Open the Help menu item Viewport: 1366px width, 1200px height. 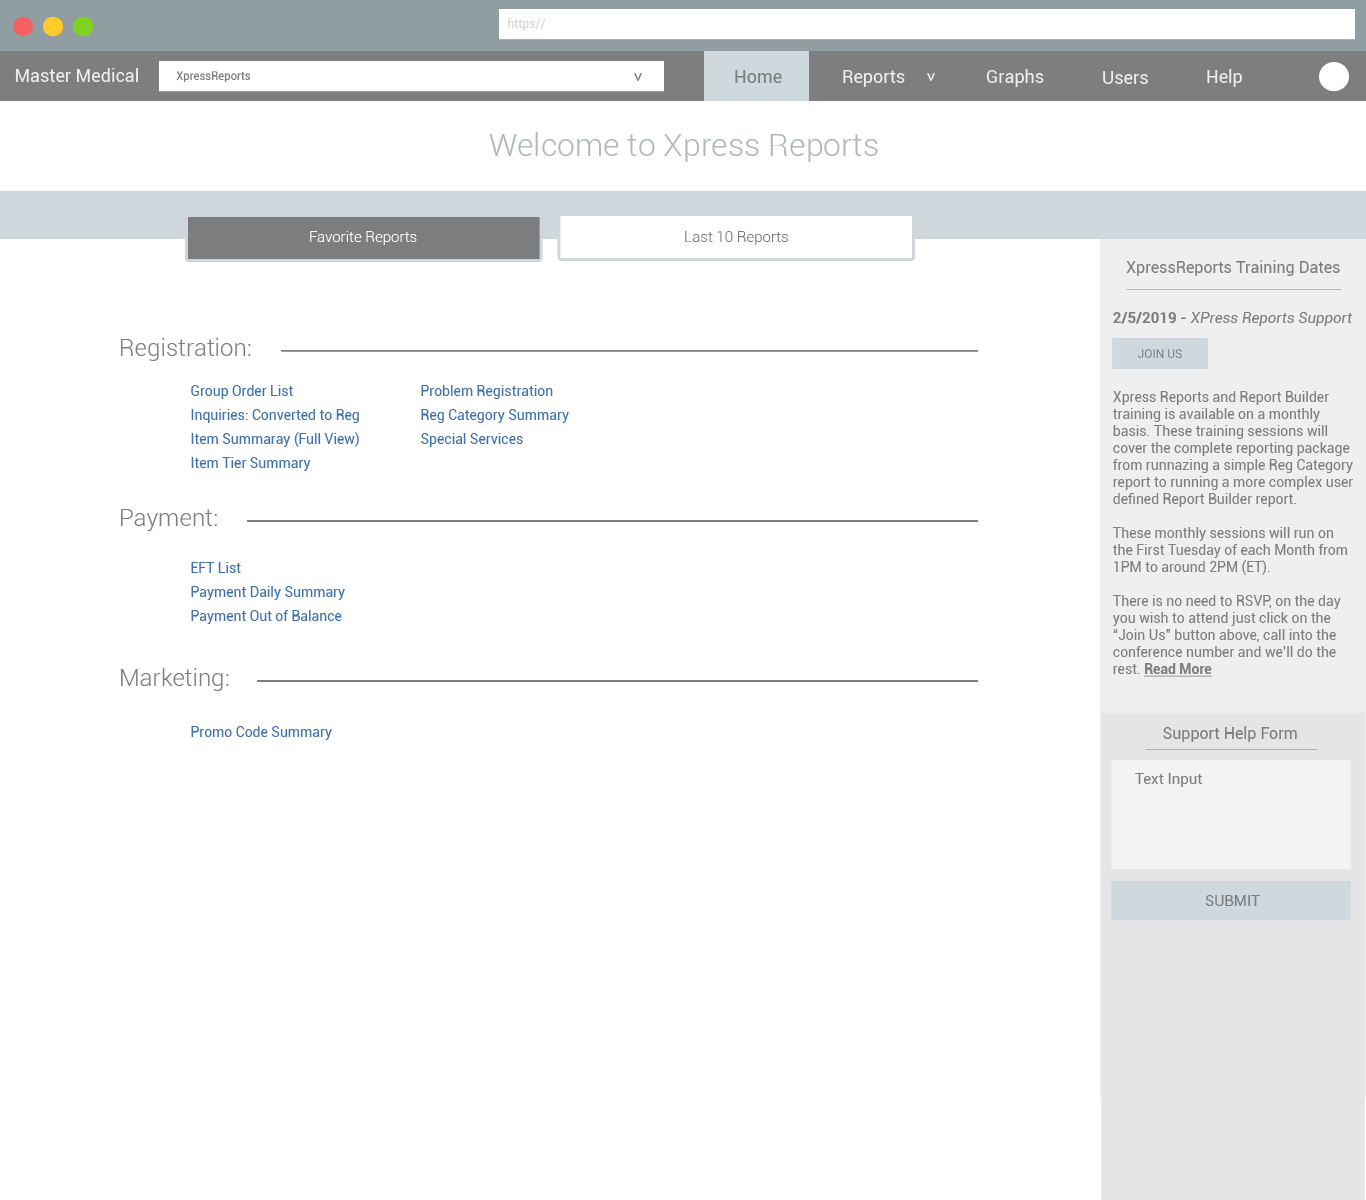pos(1223,77)
